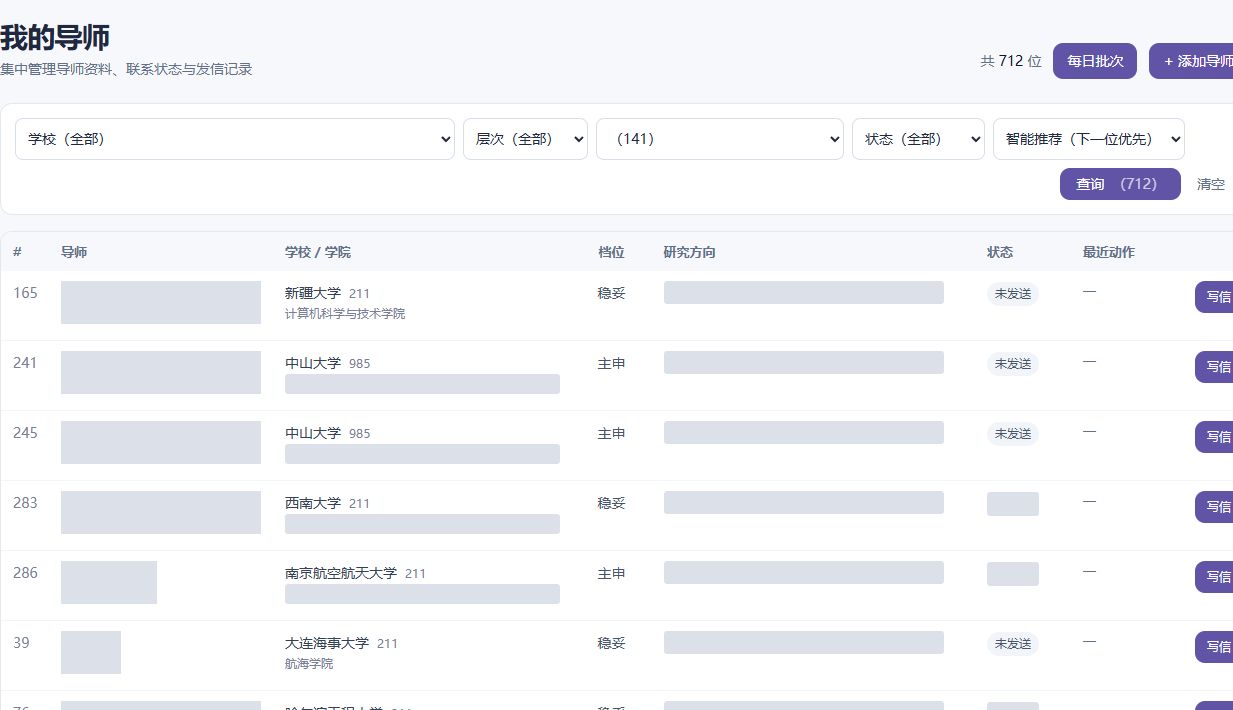Click 航海学院 under 大连海事大学
The height and width of the screenshot is (710, 1233).
(x=309, y=664)
